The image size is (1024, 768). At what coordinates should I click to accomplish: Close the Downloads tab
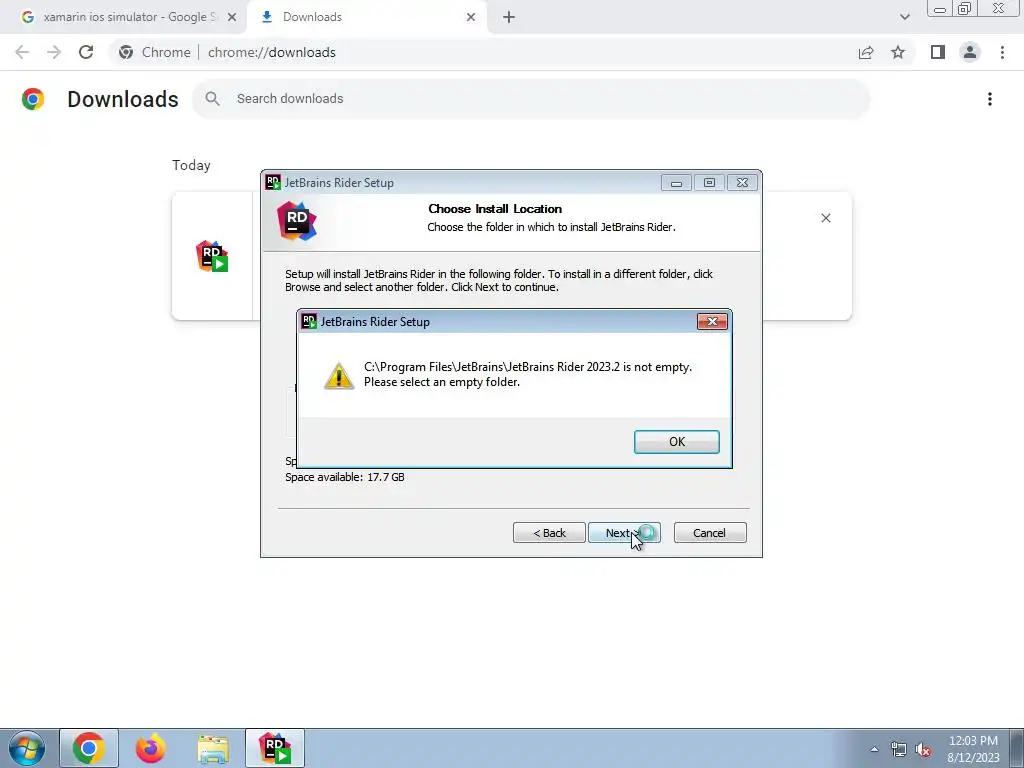[x=471, y=18]
